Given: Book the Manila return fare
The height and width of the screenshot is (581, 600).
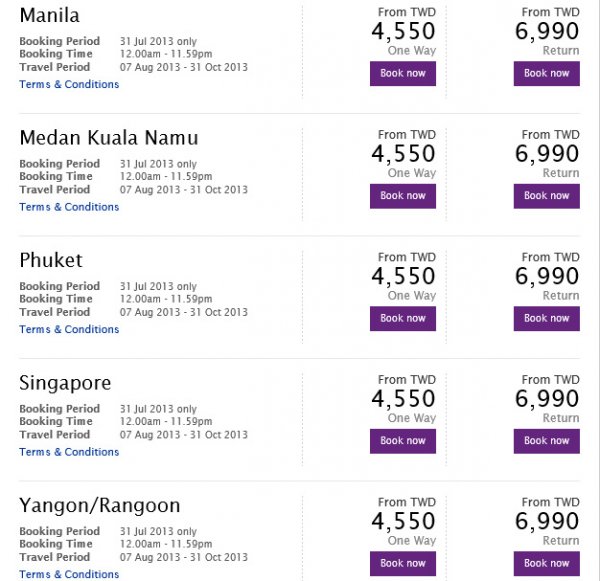Looking at the screenshot, I should point(546,73).
